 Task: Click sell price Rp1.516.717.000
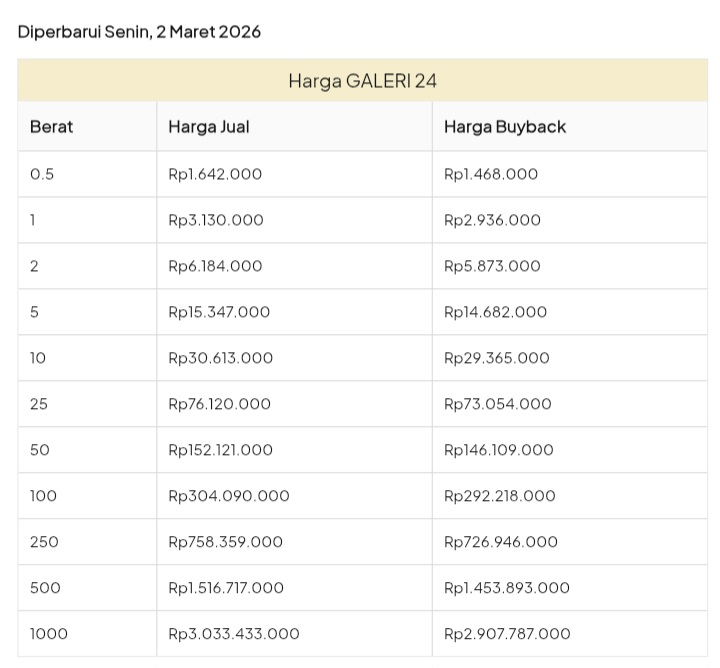pos(226,588)
